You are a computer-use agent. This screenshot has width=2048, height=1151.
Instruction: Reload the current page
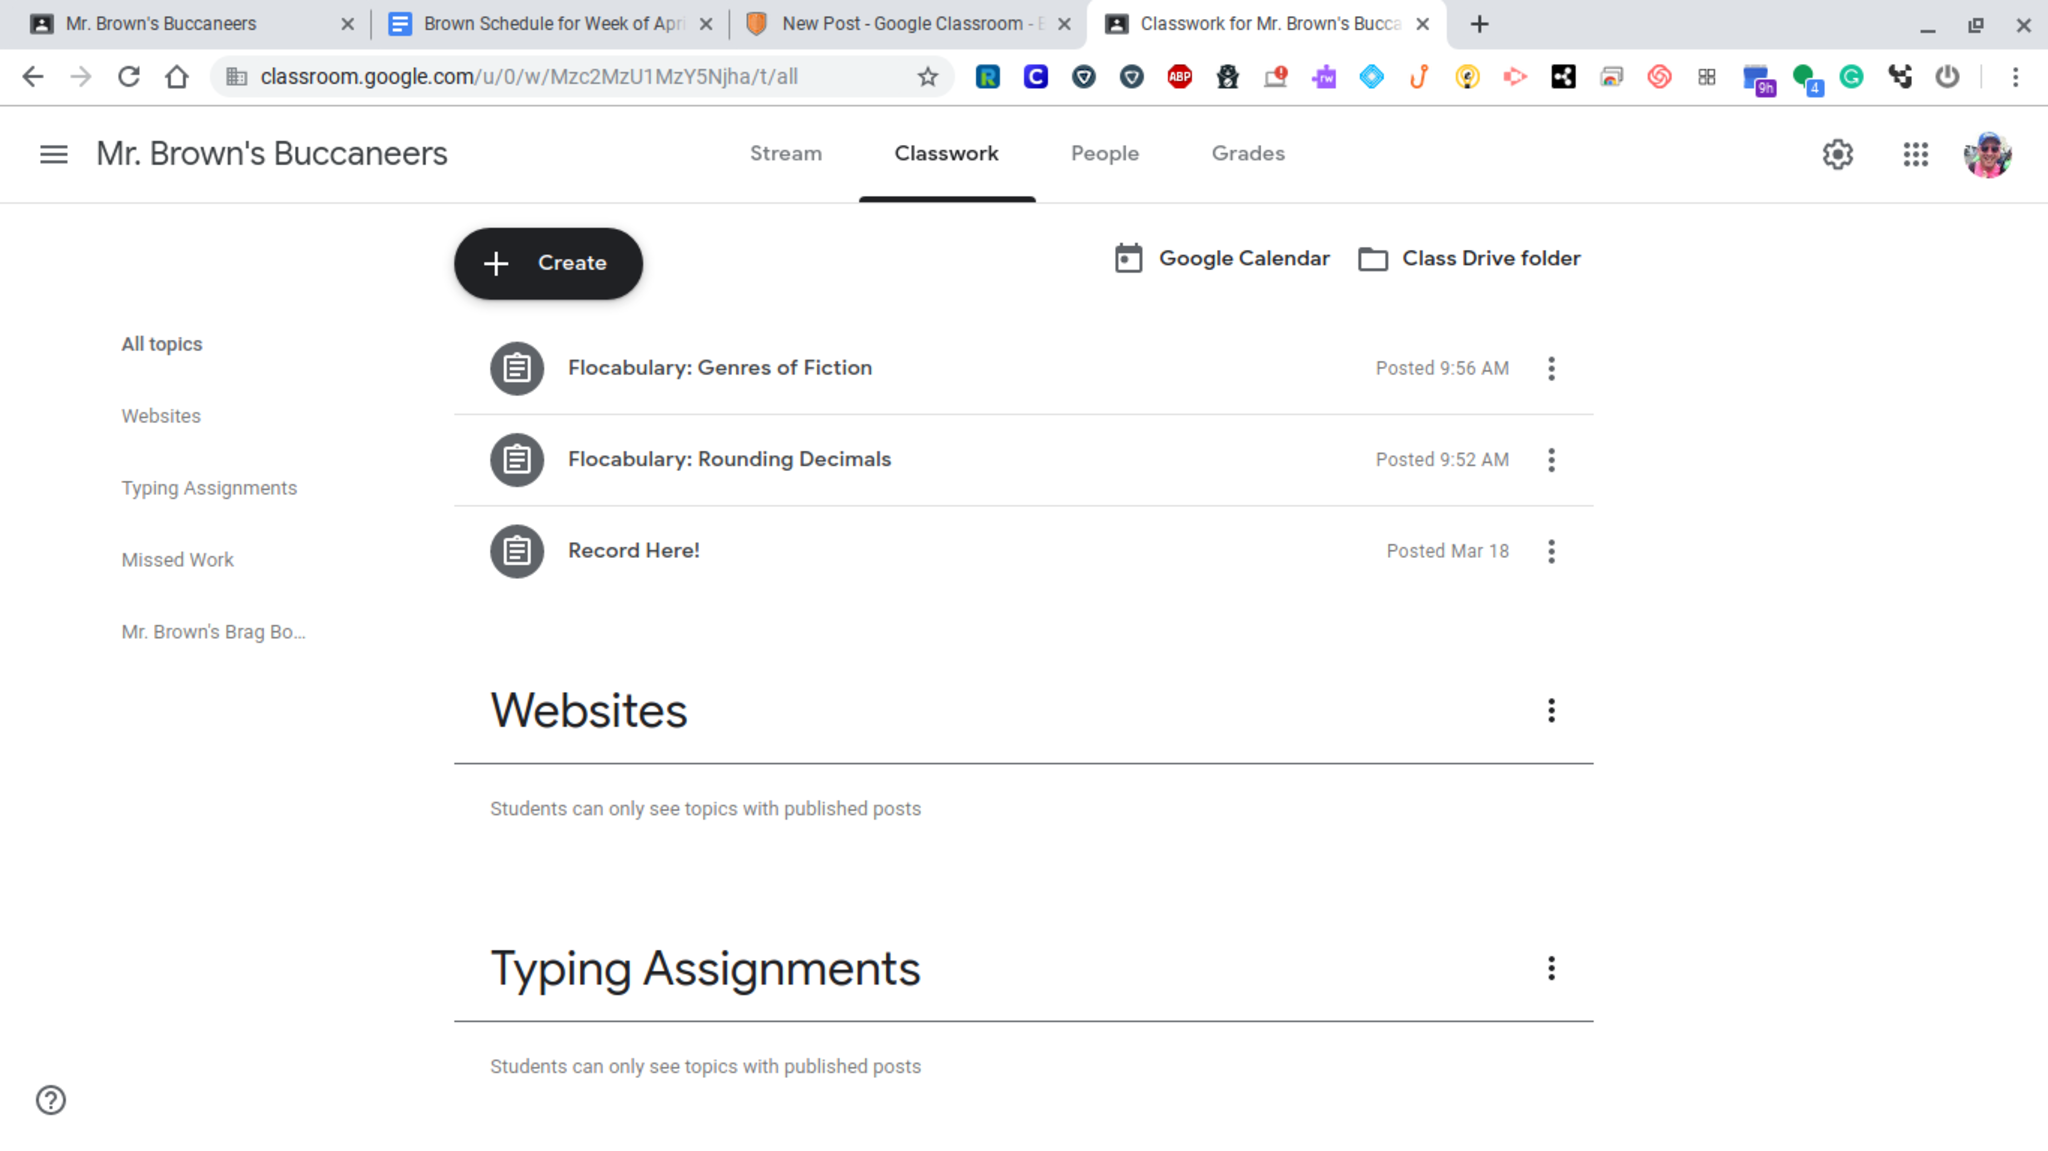coord(129,77)
